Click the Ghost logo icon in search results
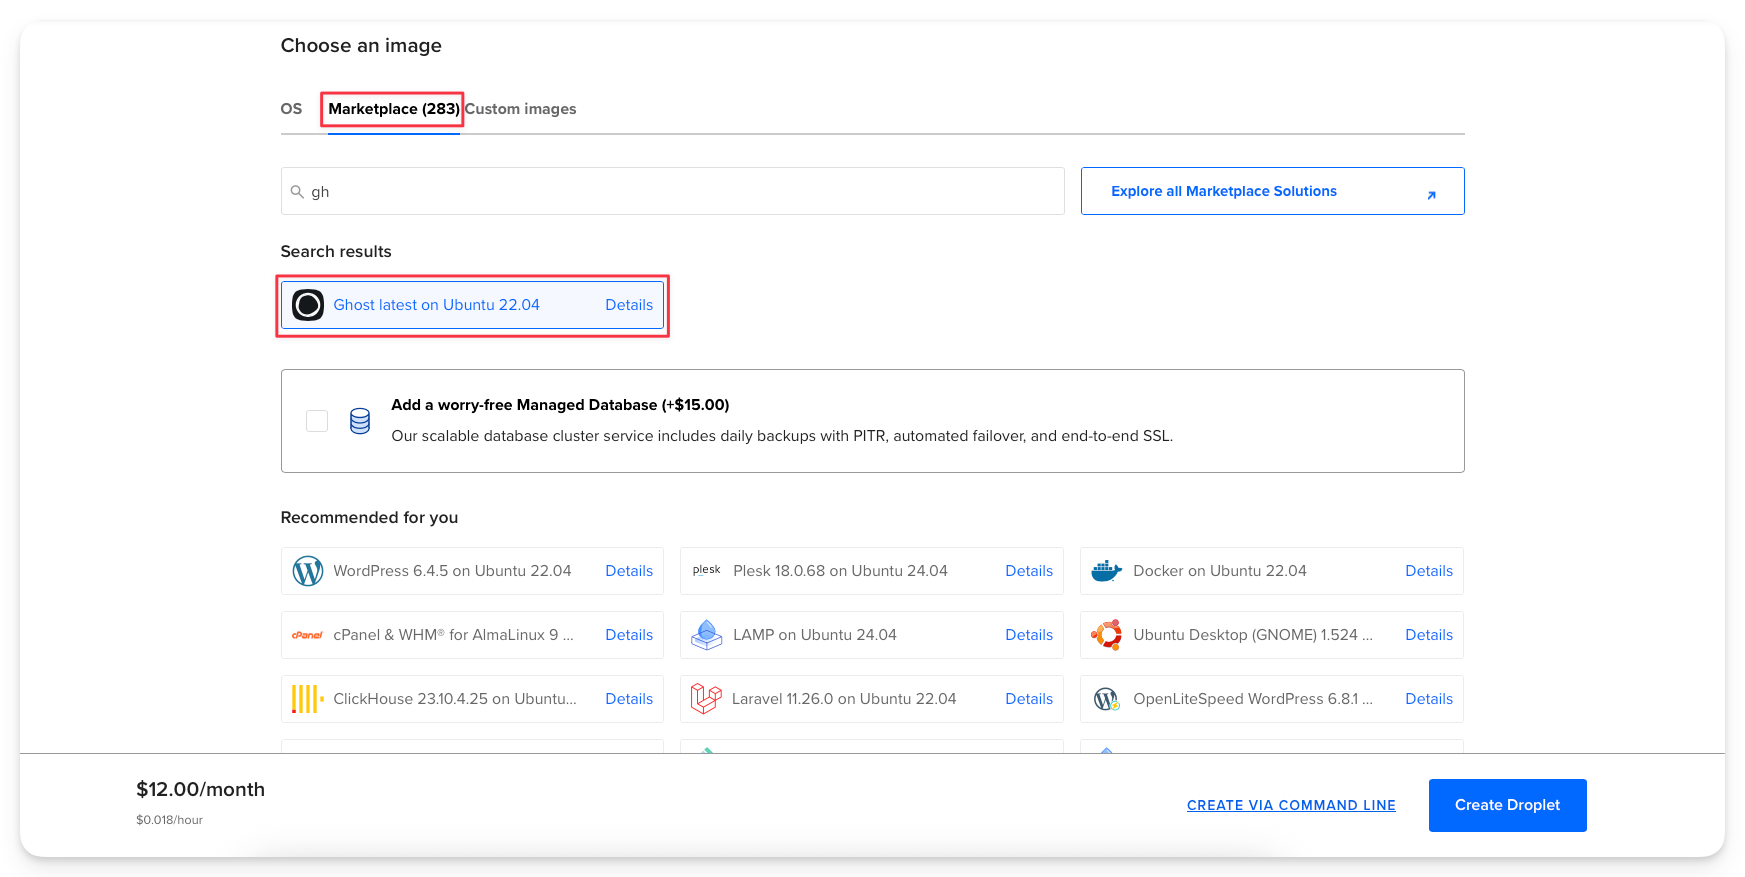Screen dimensions: 1745x877 [308, 305]
